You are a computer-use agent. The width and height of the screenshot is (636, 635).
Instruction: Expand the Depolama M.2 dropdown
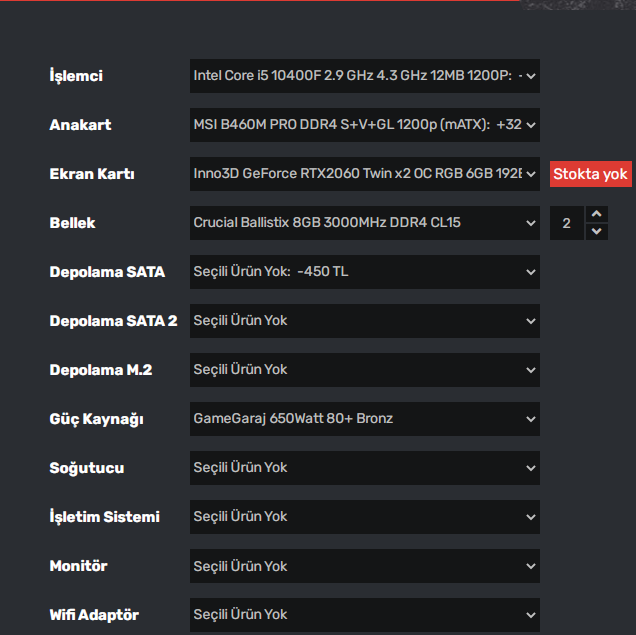coord(364,370)
